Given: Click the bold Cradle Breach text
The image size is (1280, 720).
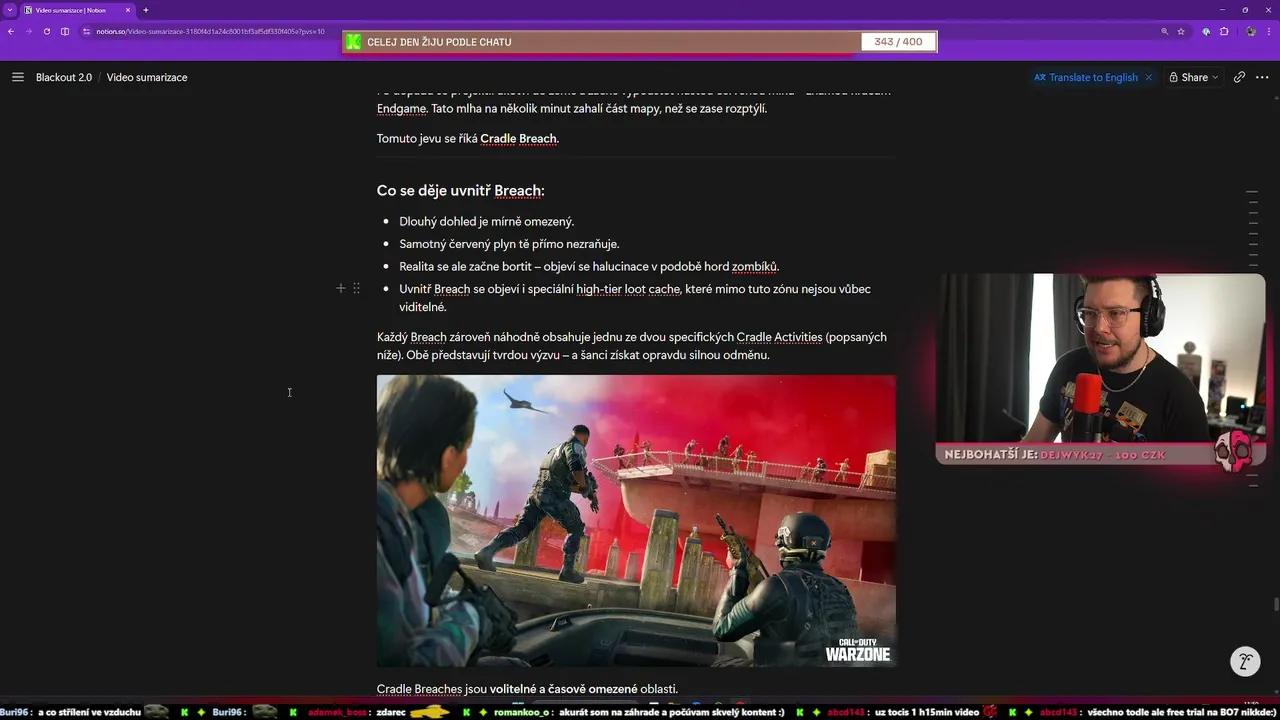Looking at the screenshot, I should 518,138.
